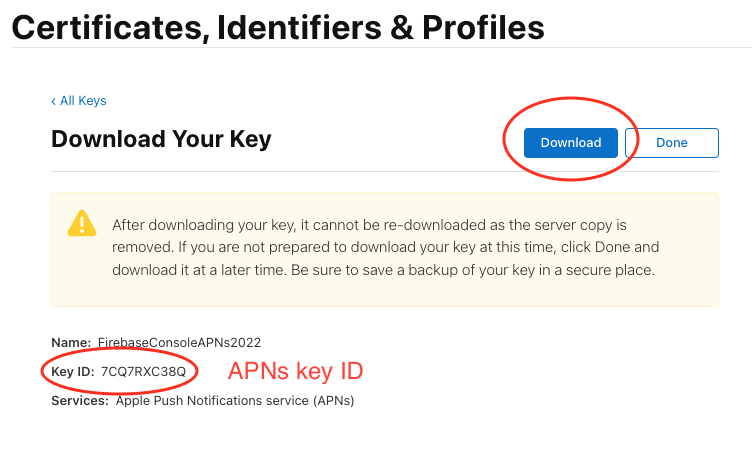Click the "Download Your Key" heading

coord(161,139)
